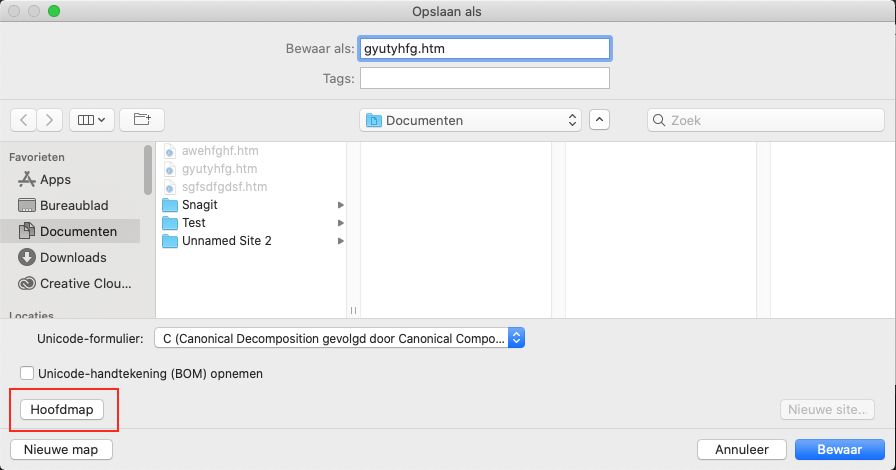Screen dimensions: 896x470
Task: Select the Unnamed Site 2 folder
Action: click(x=226, y=241)
